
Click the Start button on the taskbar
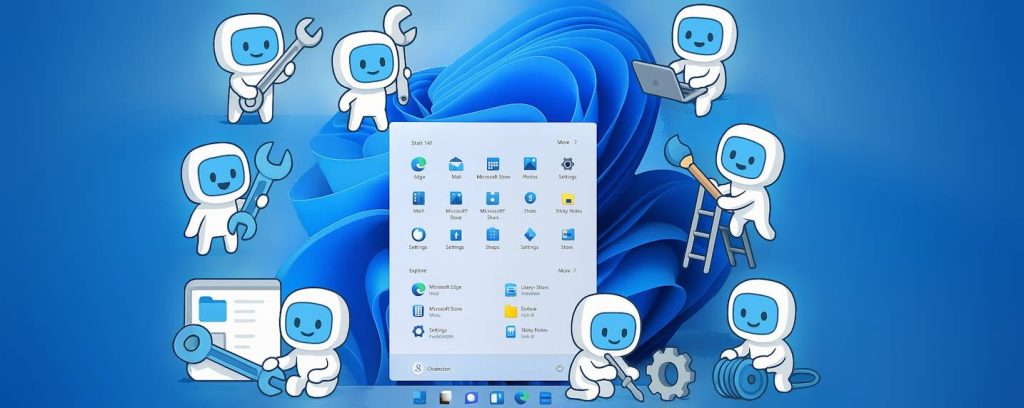(x=419, y=398)
